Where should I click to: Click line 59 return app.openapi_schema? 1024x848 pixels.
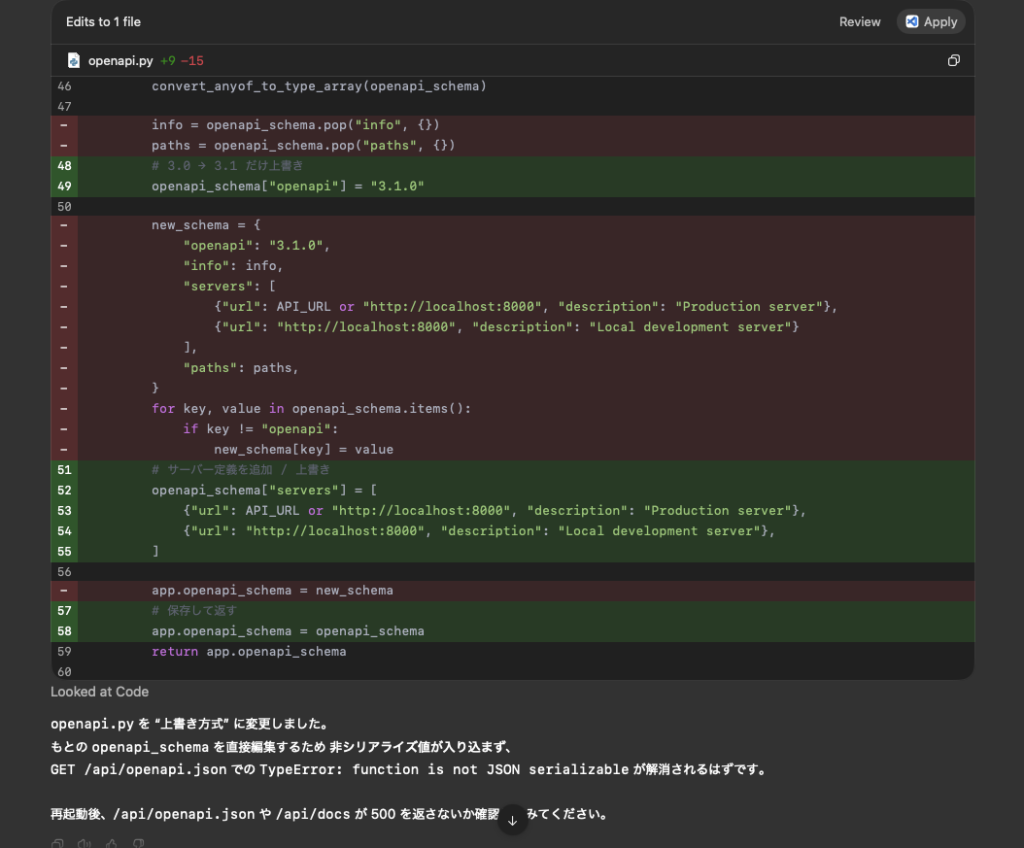point(249,651)
